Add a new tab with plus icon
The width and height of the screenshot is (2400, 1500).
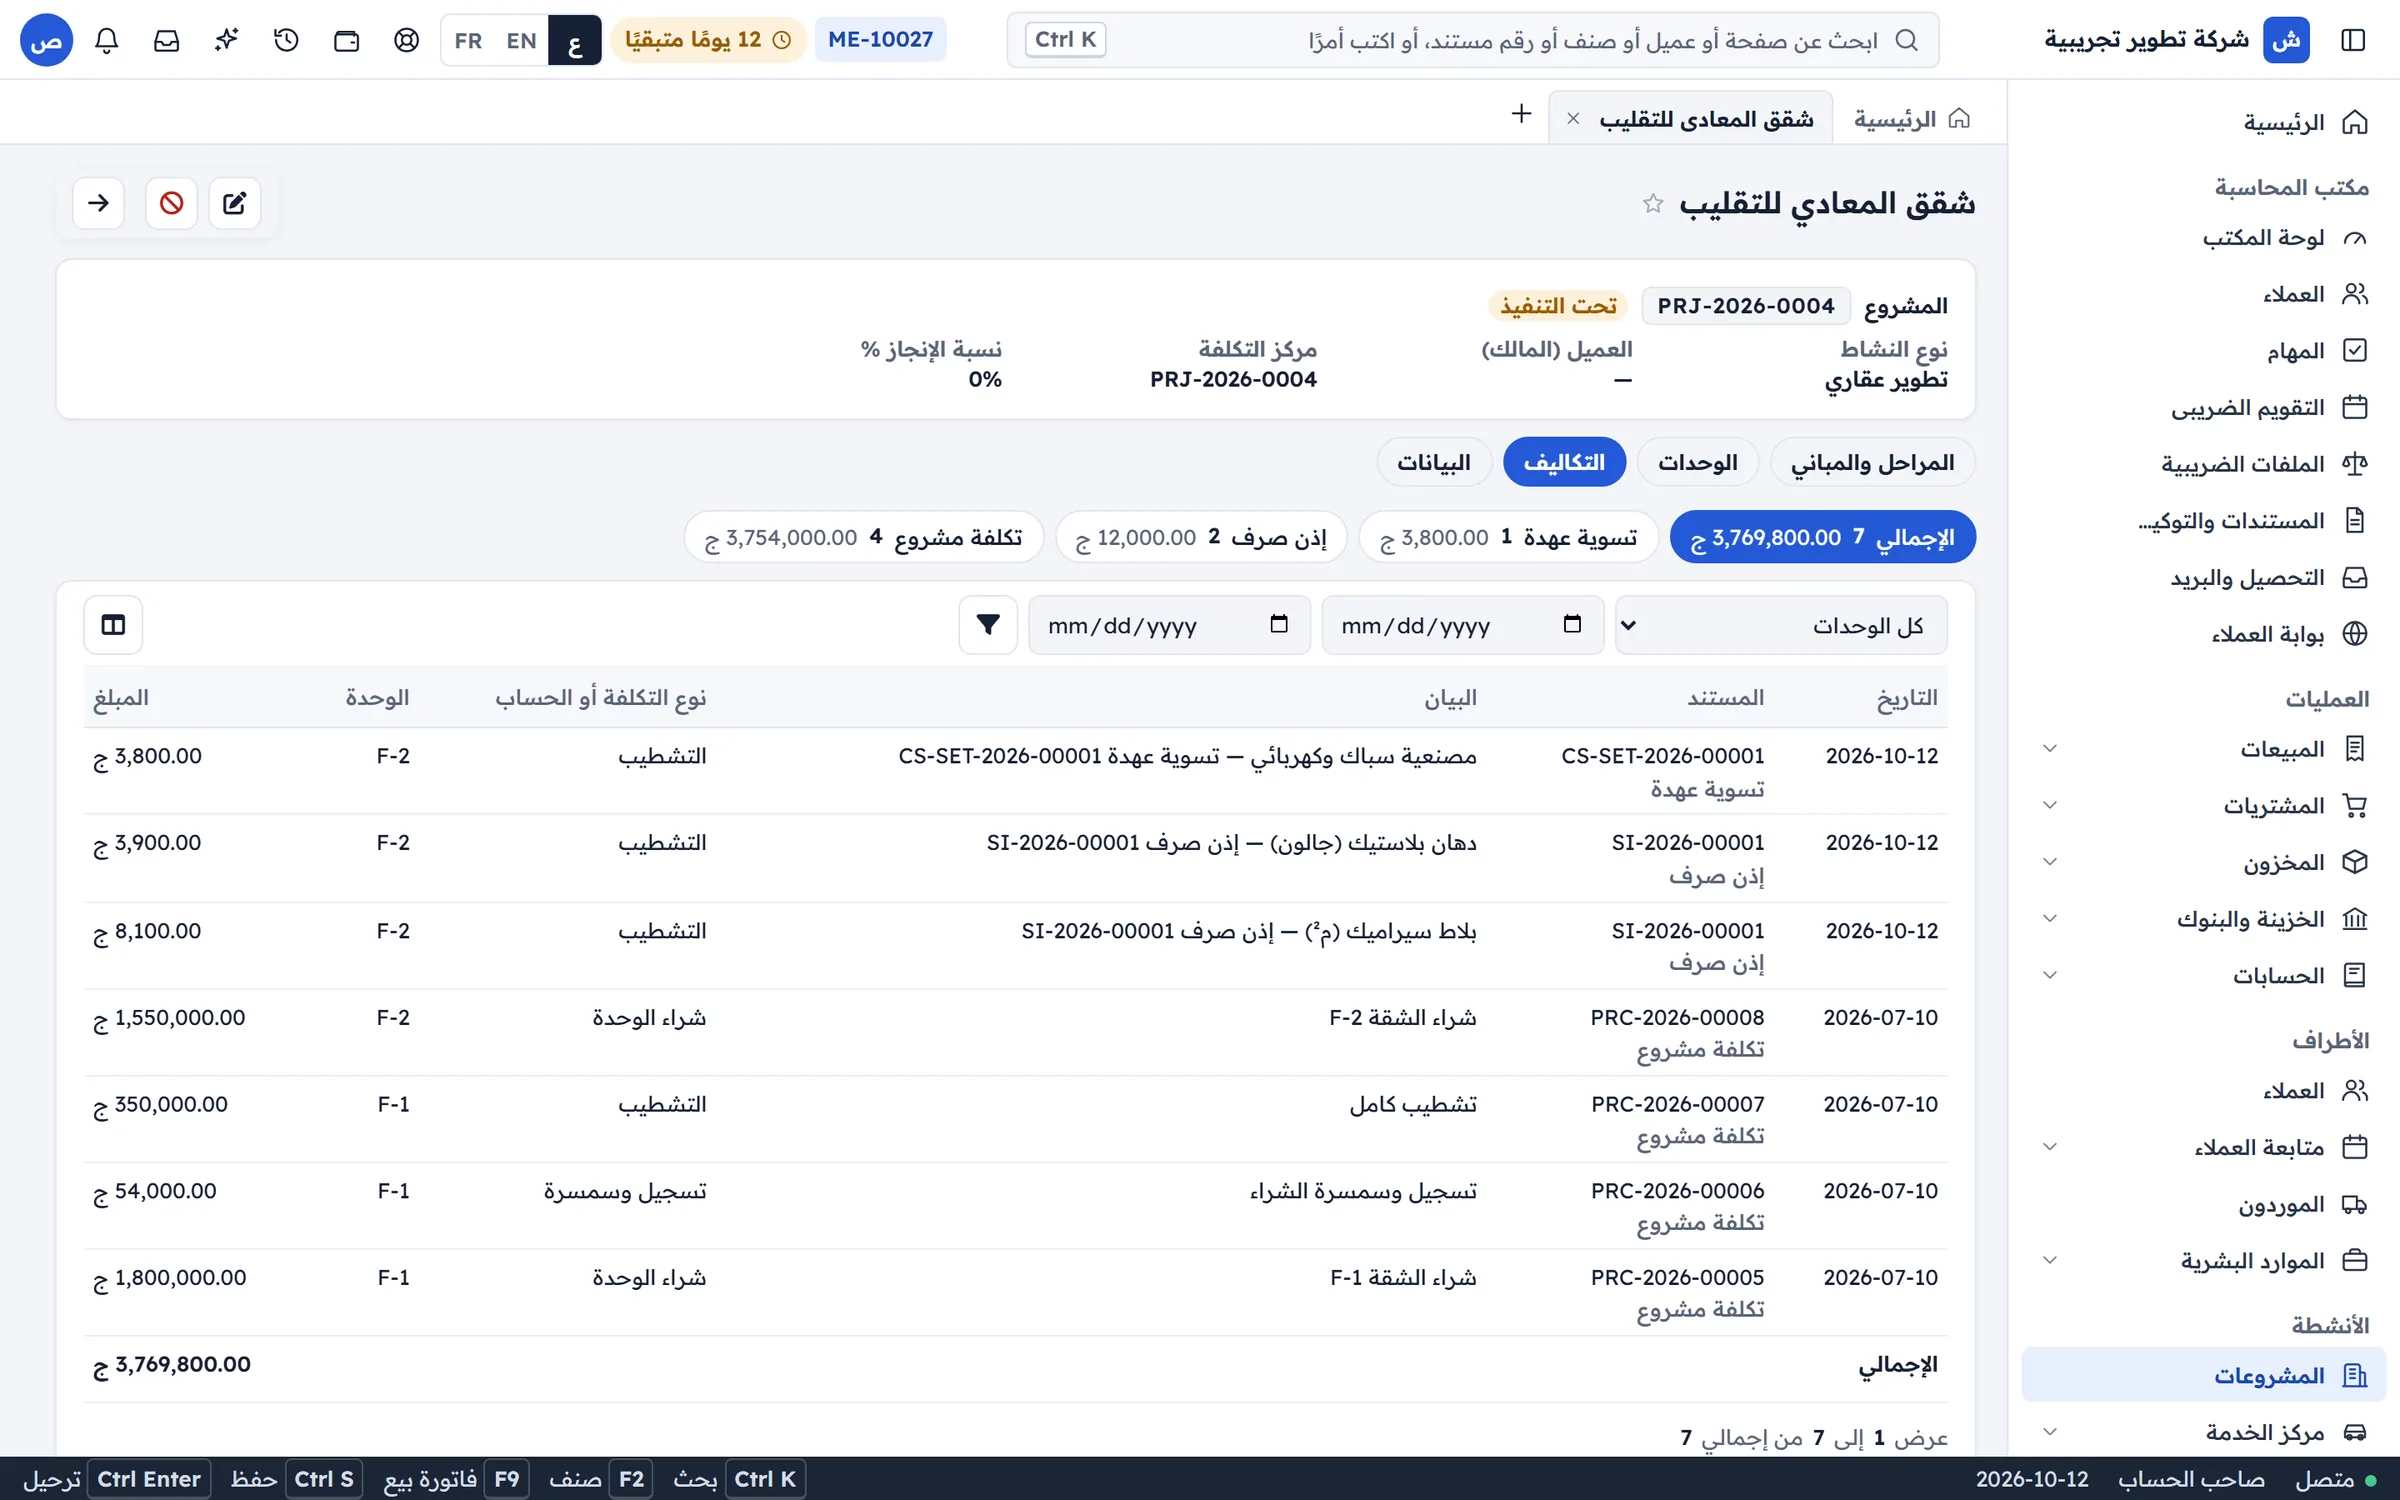(1521, 114)
